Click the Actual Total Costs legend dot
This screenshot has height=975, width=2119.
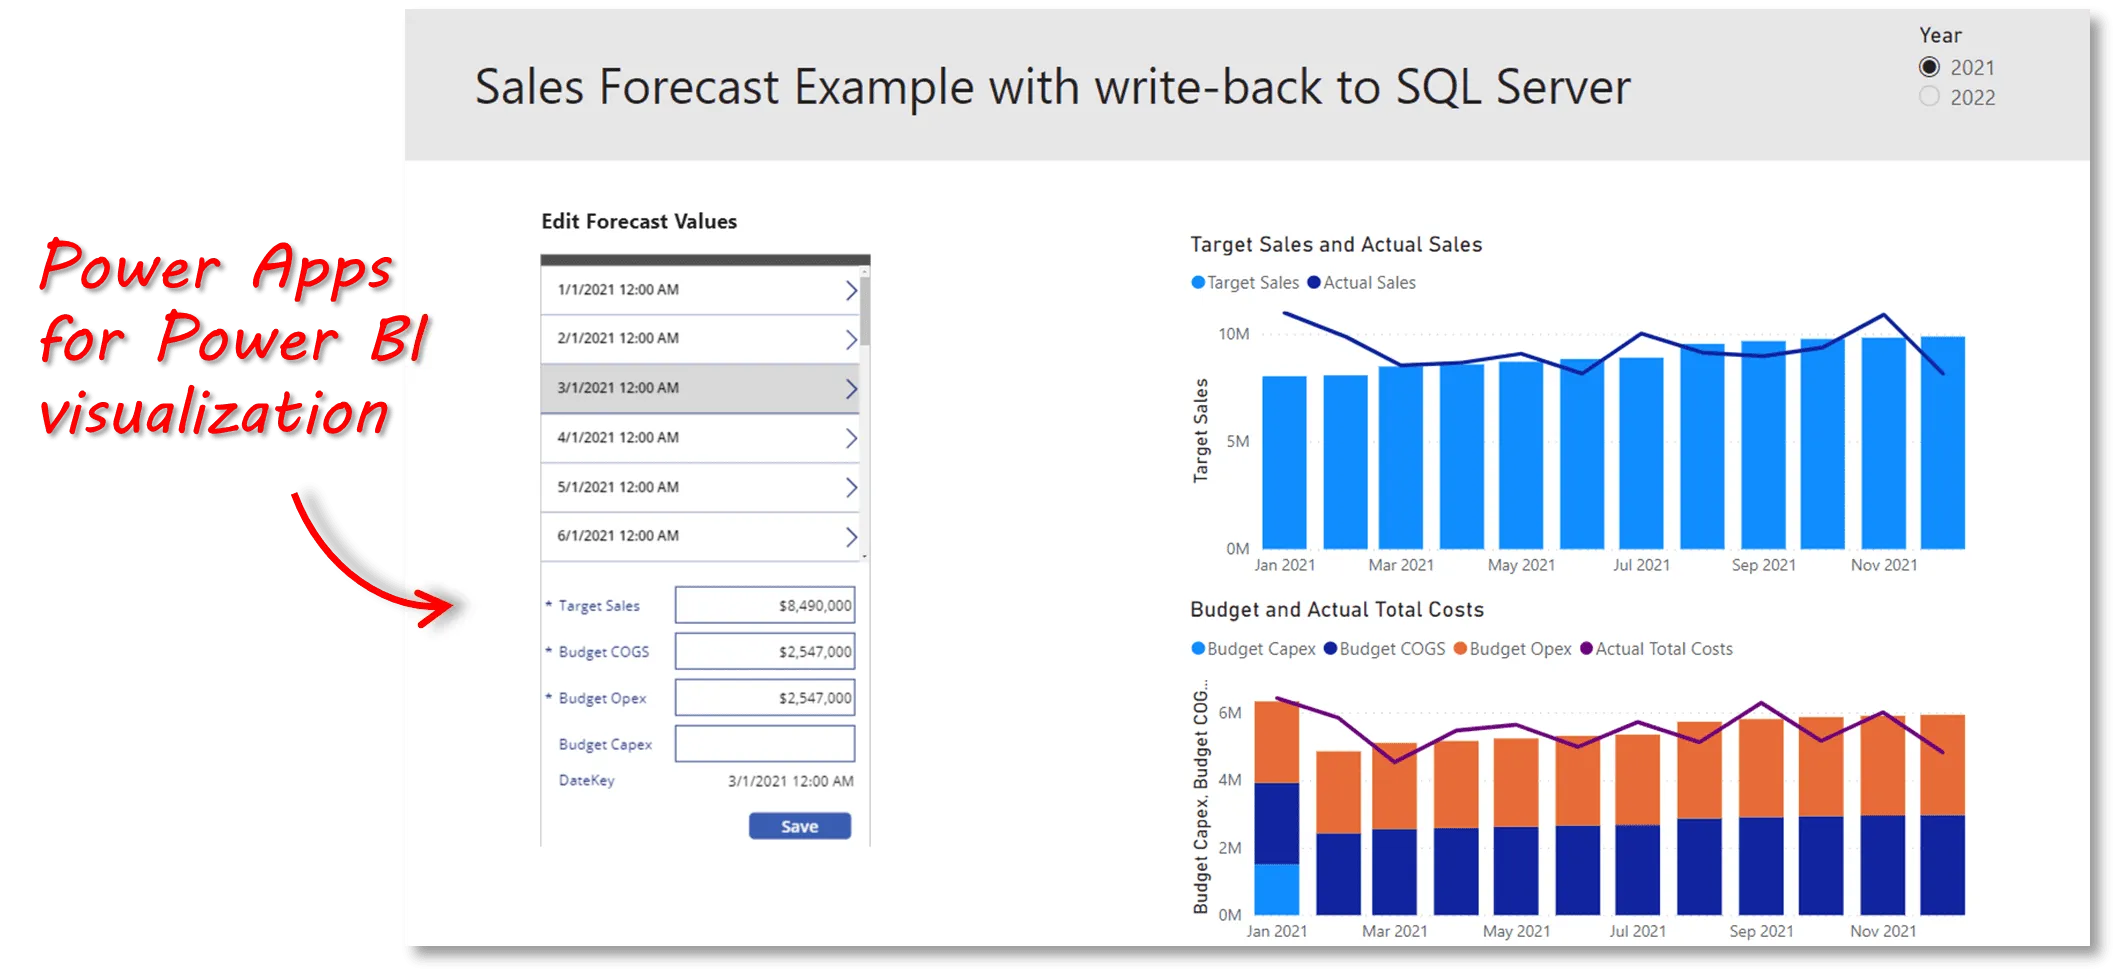coord(1586,649)
